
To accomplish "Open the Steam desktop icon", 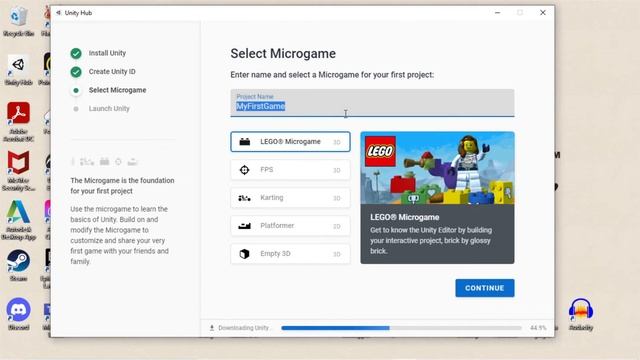I will click(x=18, y=265).
